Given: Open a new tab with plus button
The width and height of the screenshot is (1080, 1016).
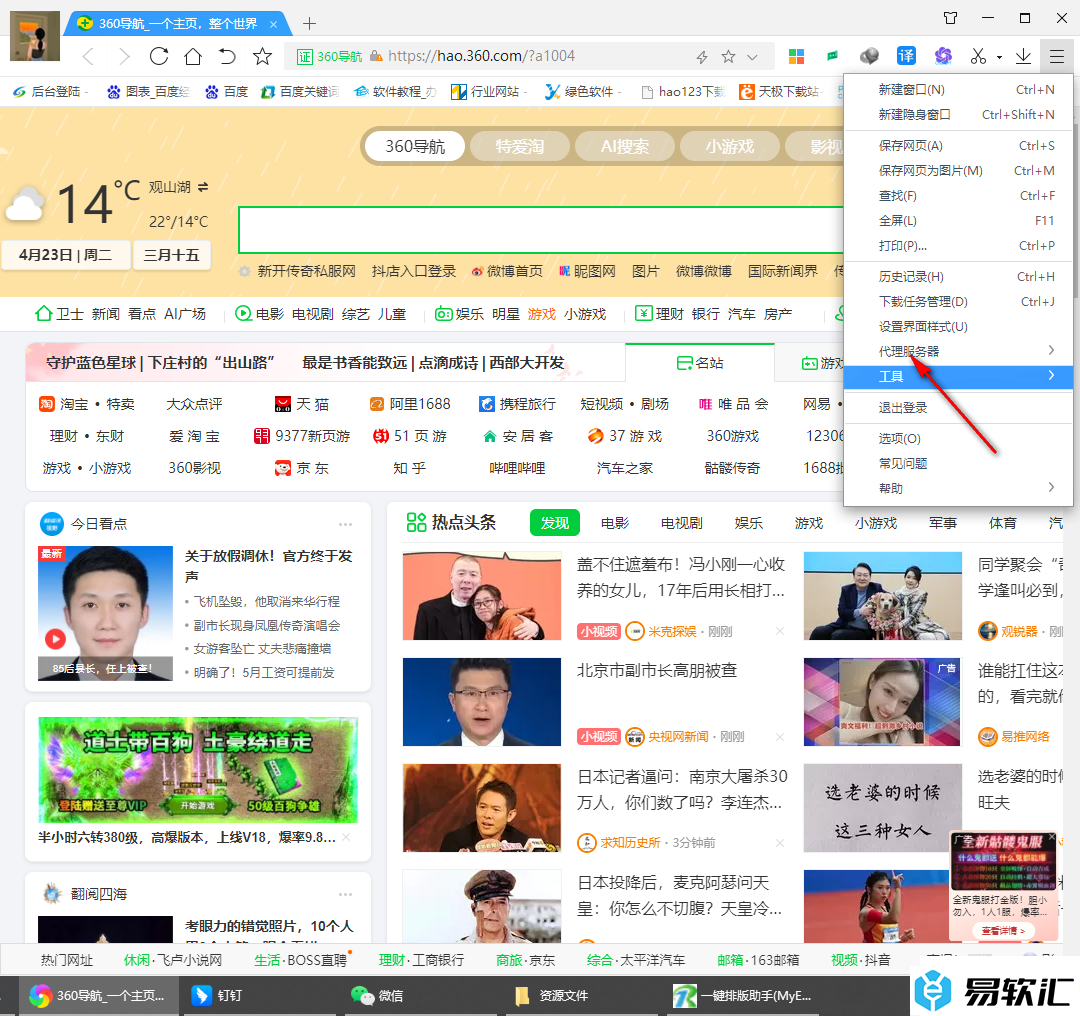Looking at the screenshot, I should pos(310,24).
